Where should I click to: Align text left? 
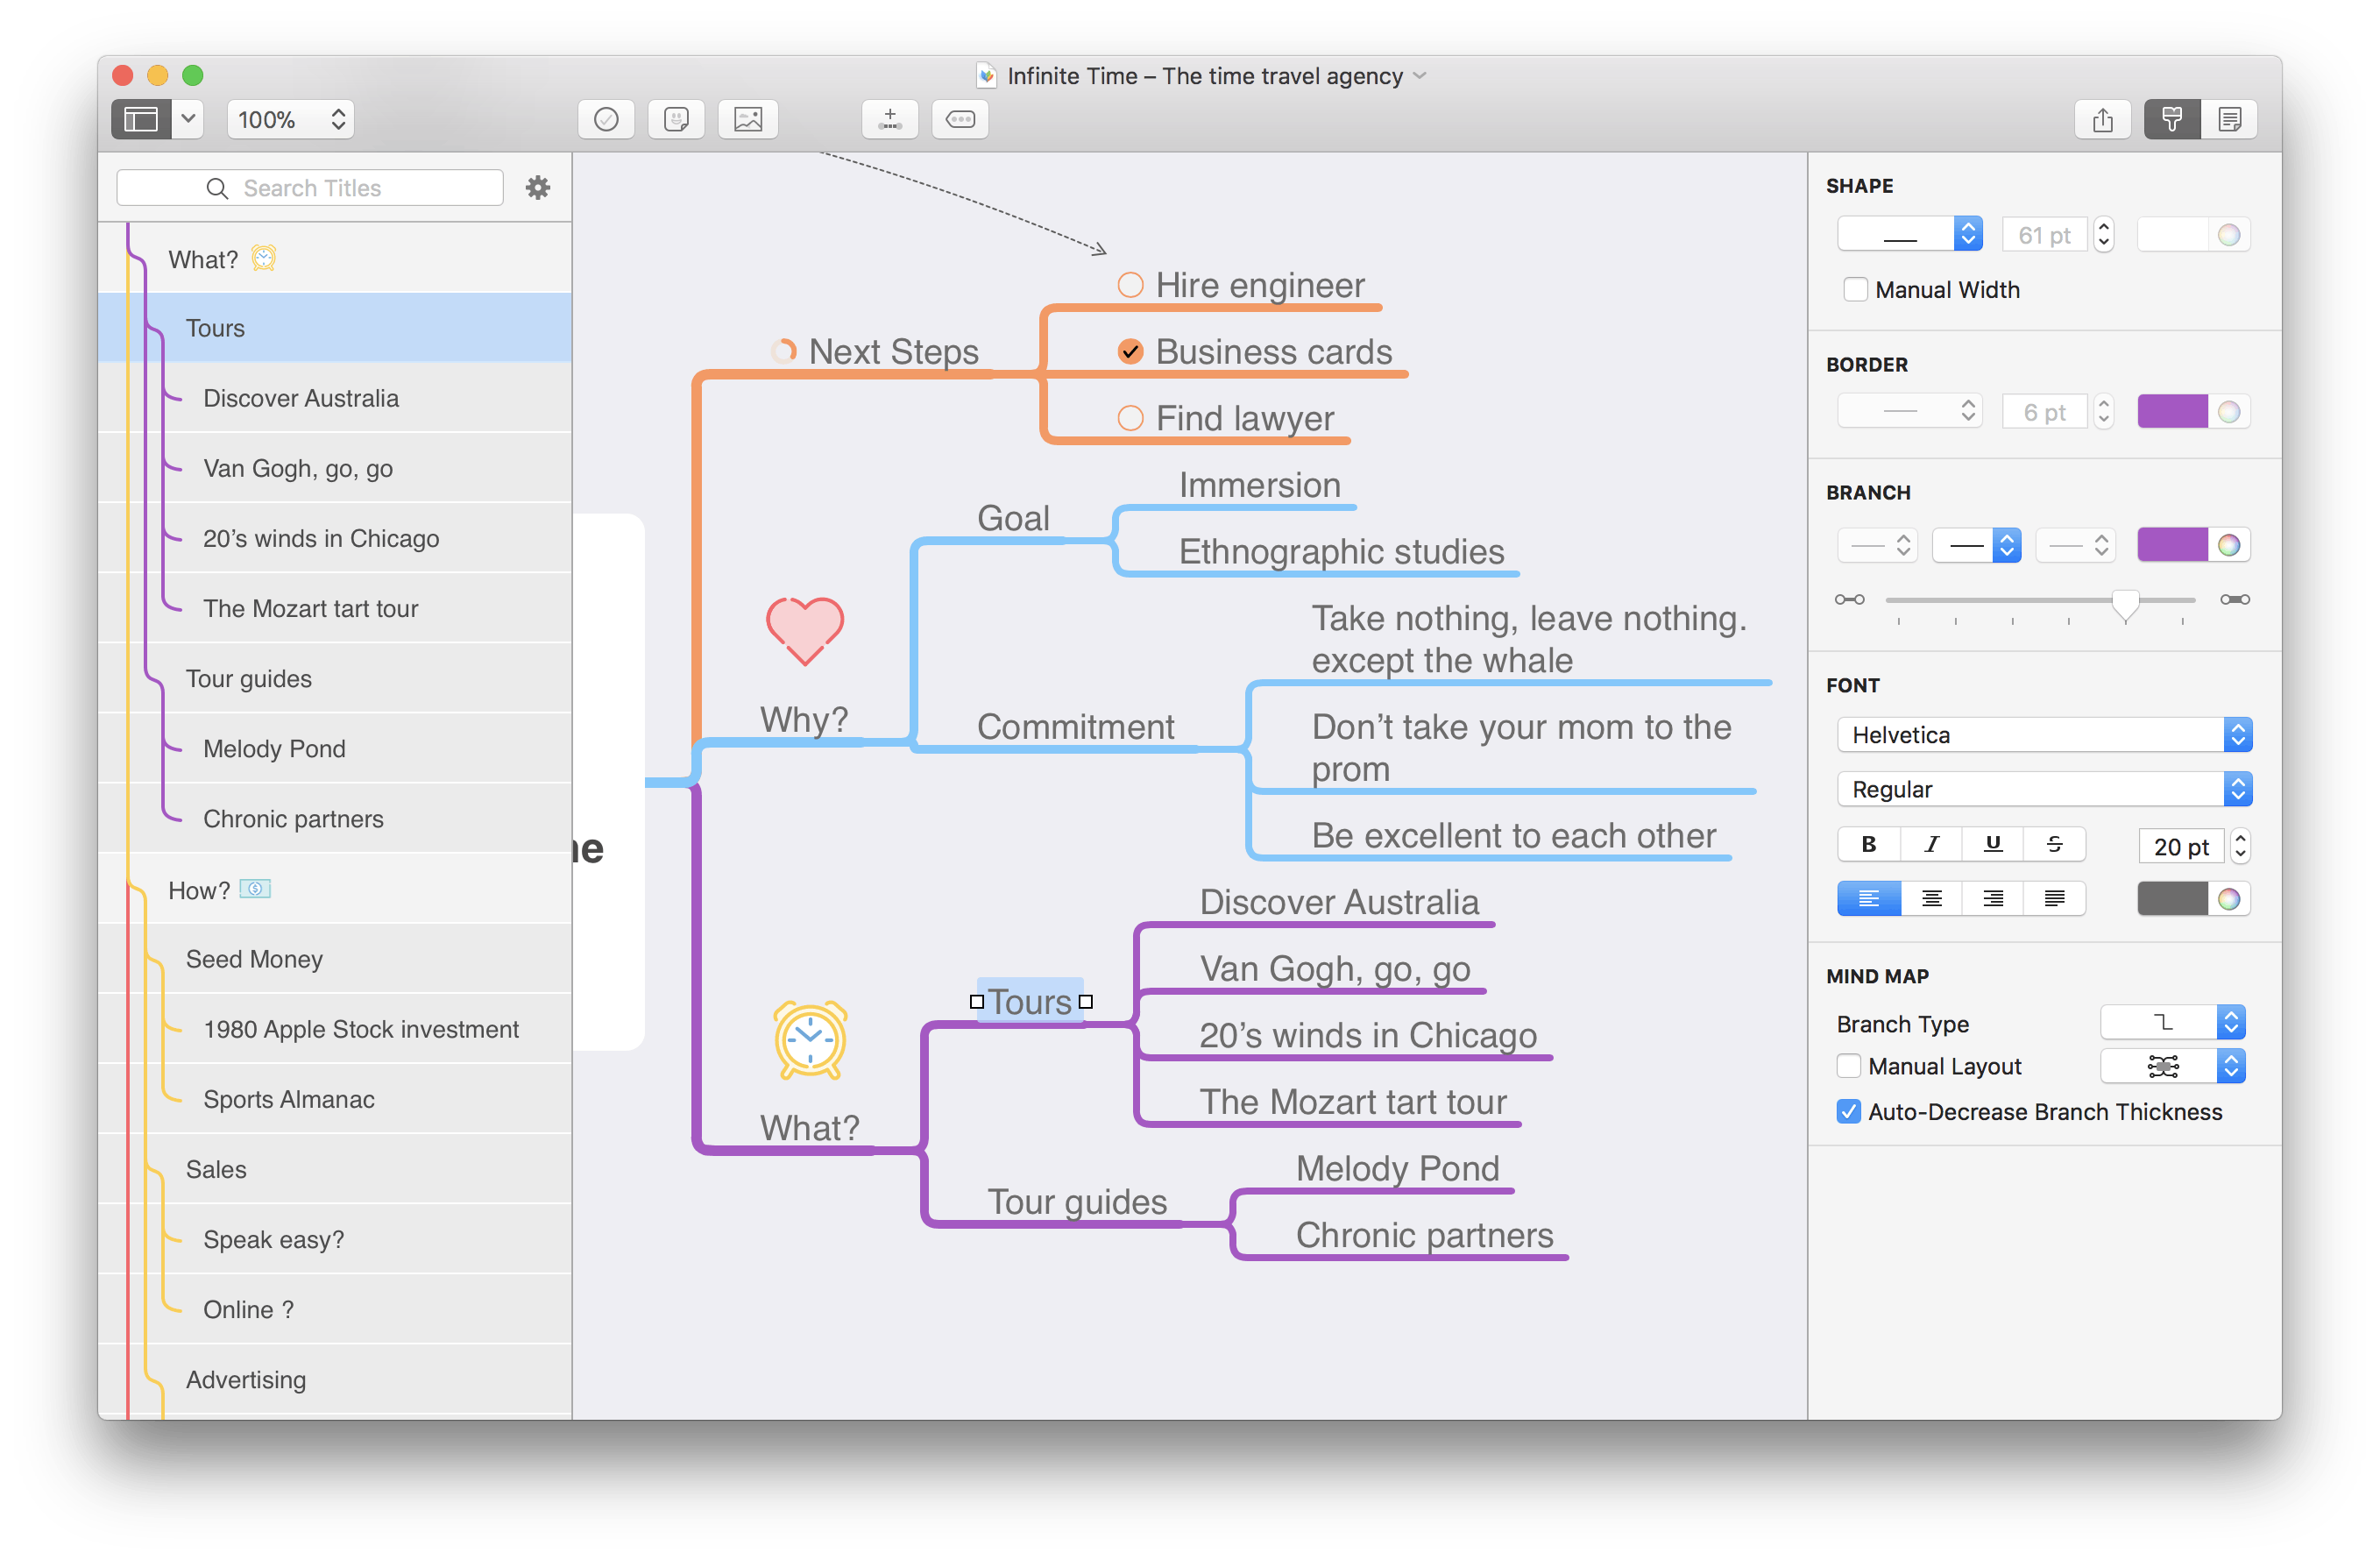pos(1868,899)
